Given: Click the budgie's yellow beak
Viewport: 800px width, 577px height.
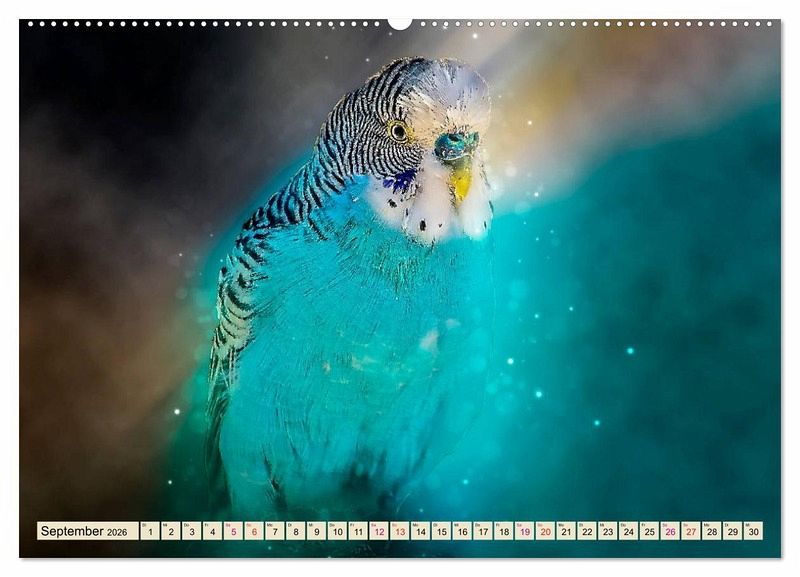Looking at the screenshot, I should pos(461,180).
